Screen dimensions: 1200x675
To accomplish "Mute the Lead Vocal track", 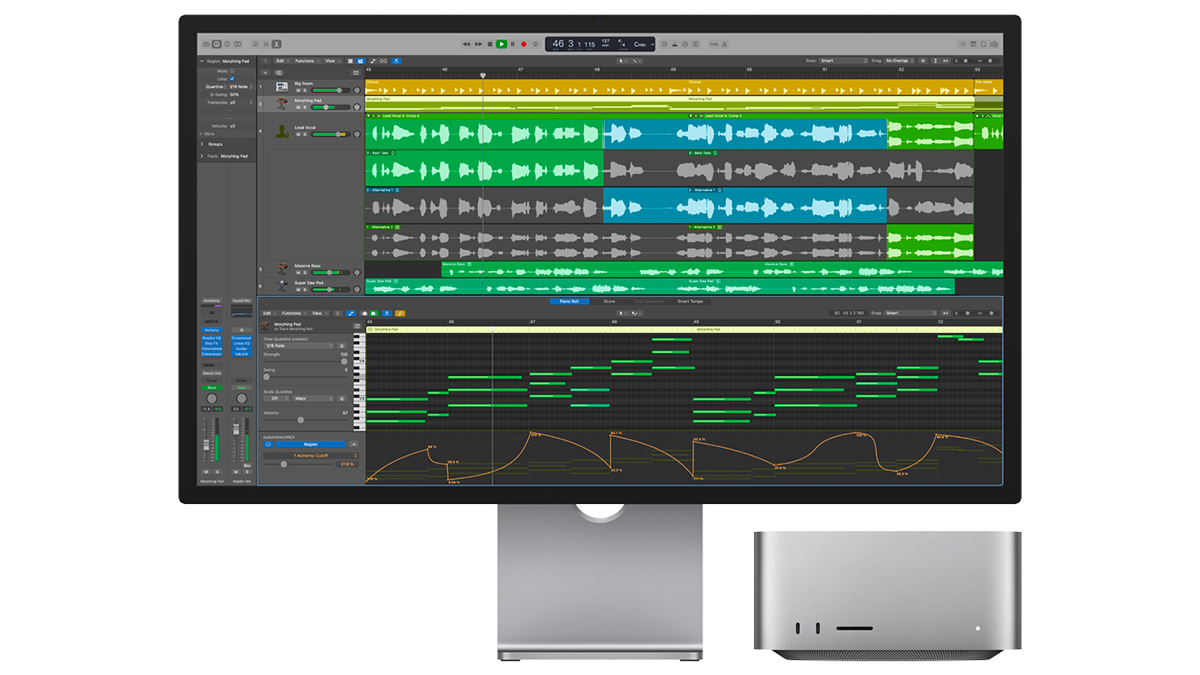I will [298, 133].
